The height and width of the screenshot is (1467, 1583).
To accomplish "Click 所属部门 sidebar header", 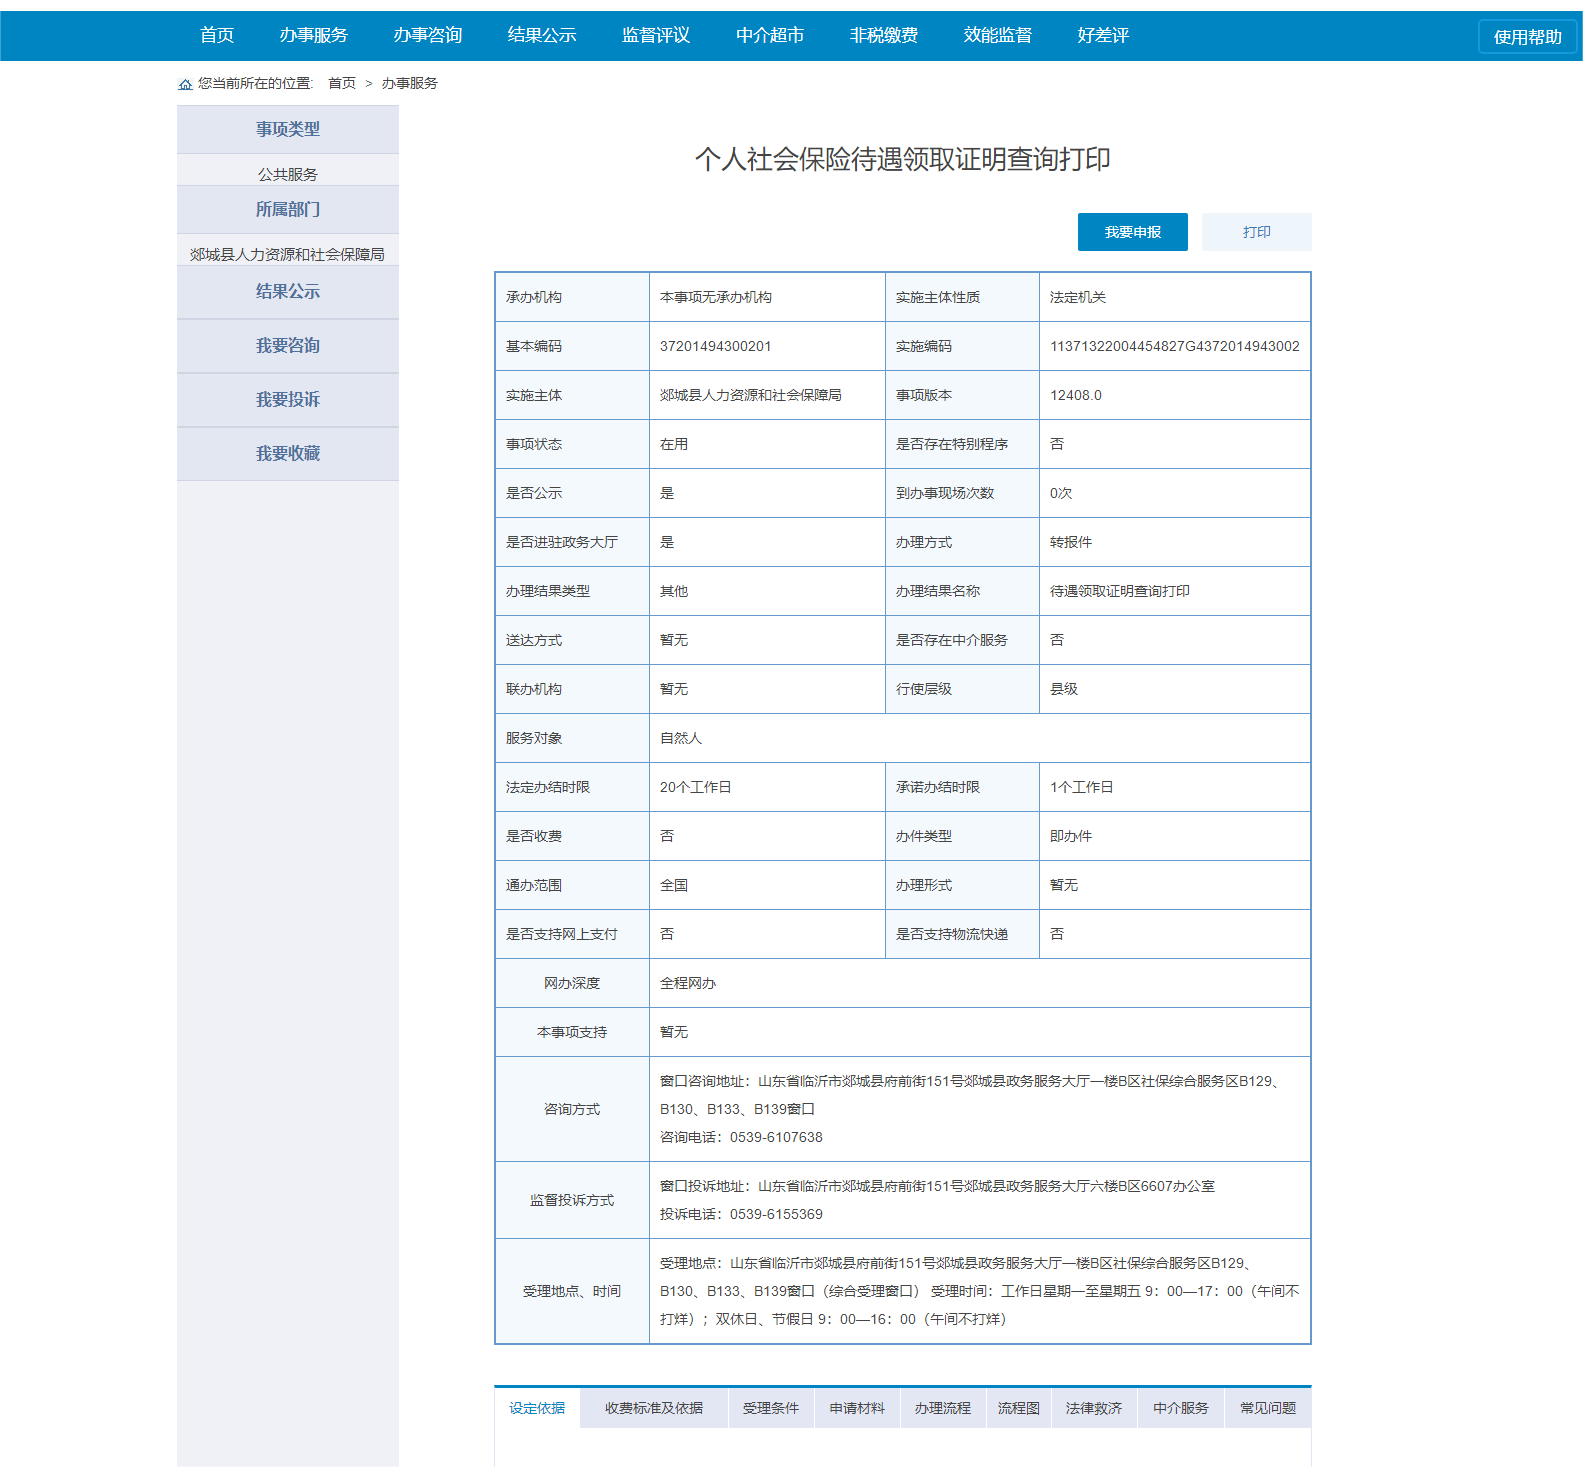I will [x=288, y=209].
